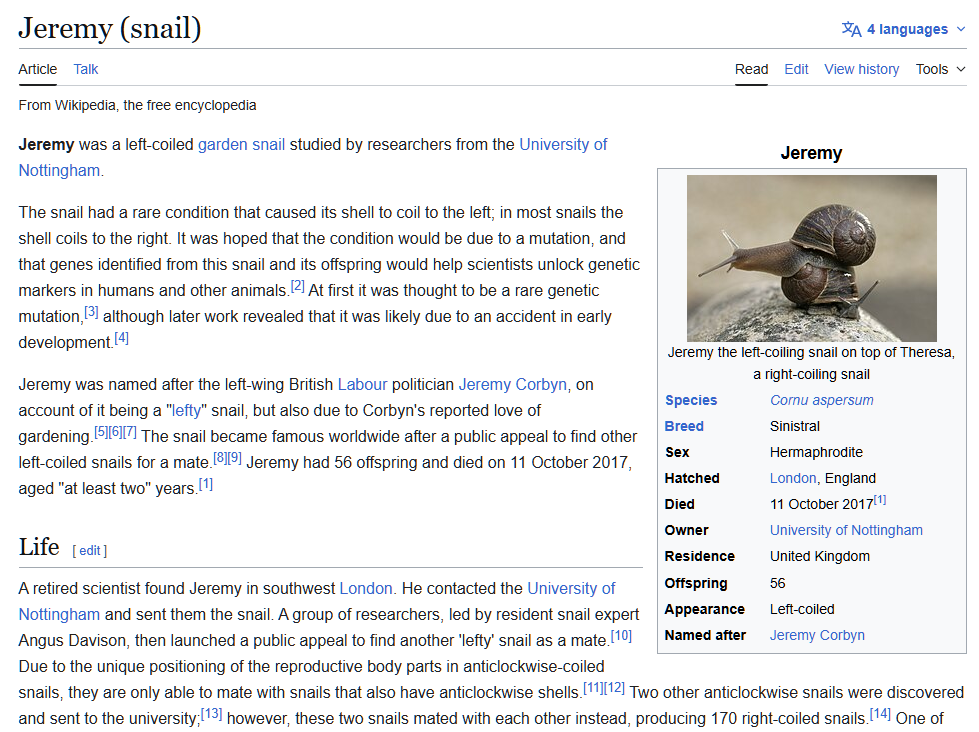Follow the Breed label link in infobox
This screenshot has width=979, height=732.
coord(684,426)
